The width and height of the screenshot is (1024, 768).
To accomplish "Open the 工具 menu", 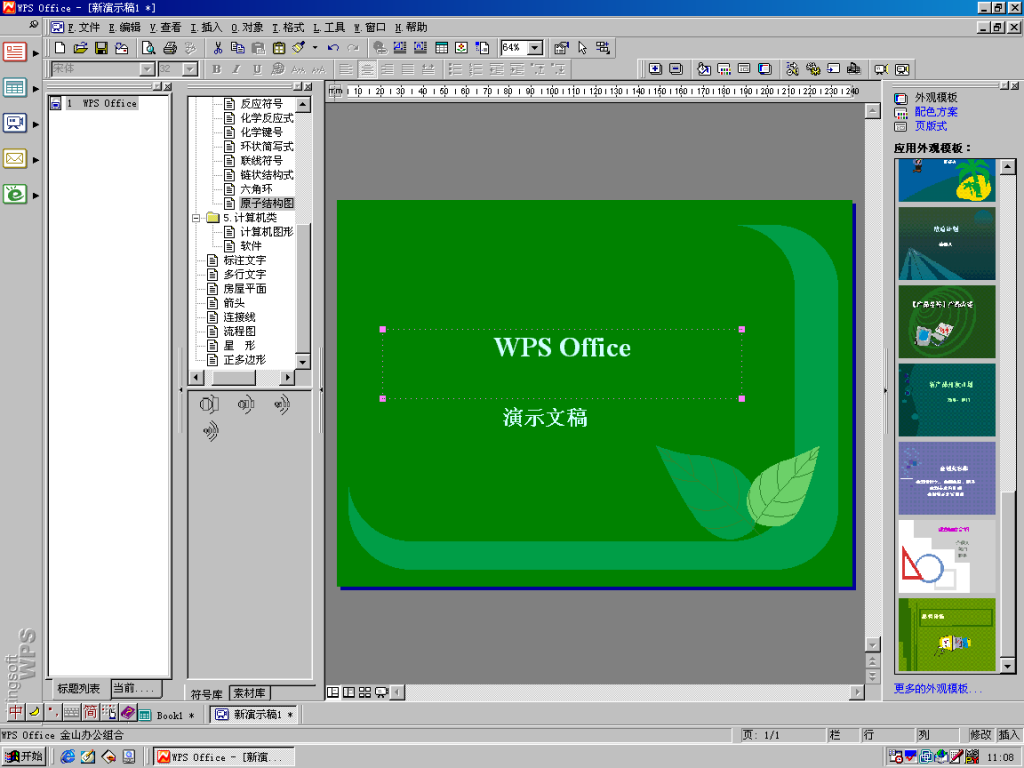I will (329, 27).
